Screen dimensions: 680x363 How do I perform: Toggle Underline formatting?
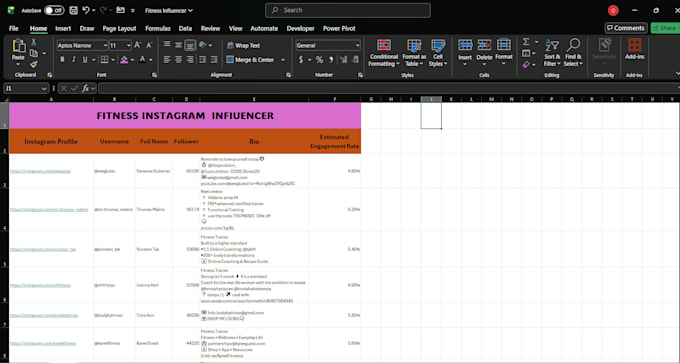coord(85,60)
